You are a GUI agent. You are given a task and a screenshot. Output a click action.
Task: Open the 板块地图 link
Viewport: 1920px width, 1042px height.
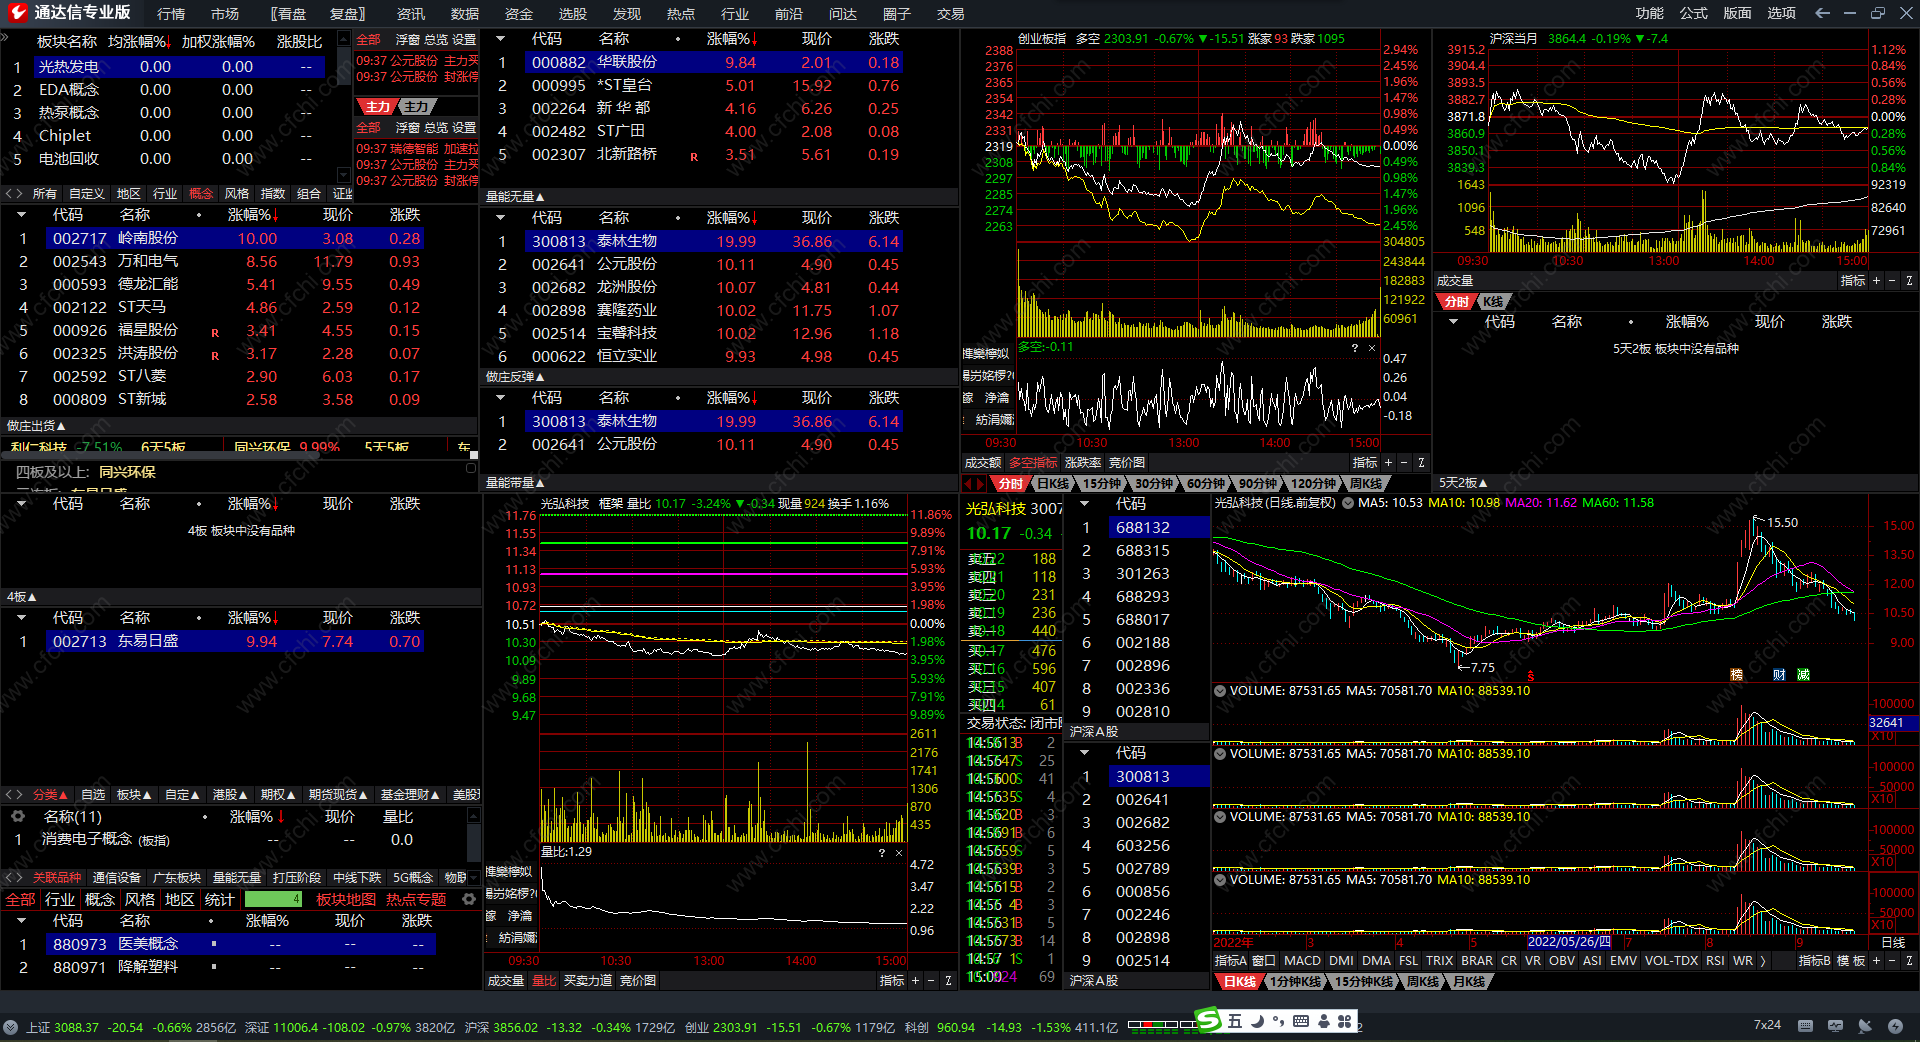(346, 900)
